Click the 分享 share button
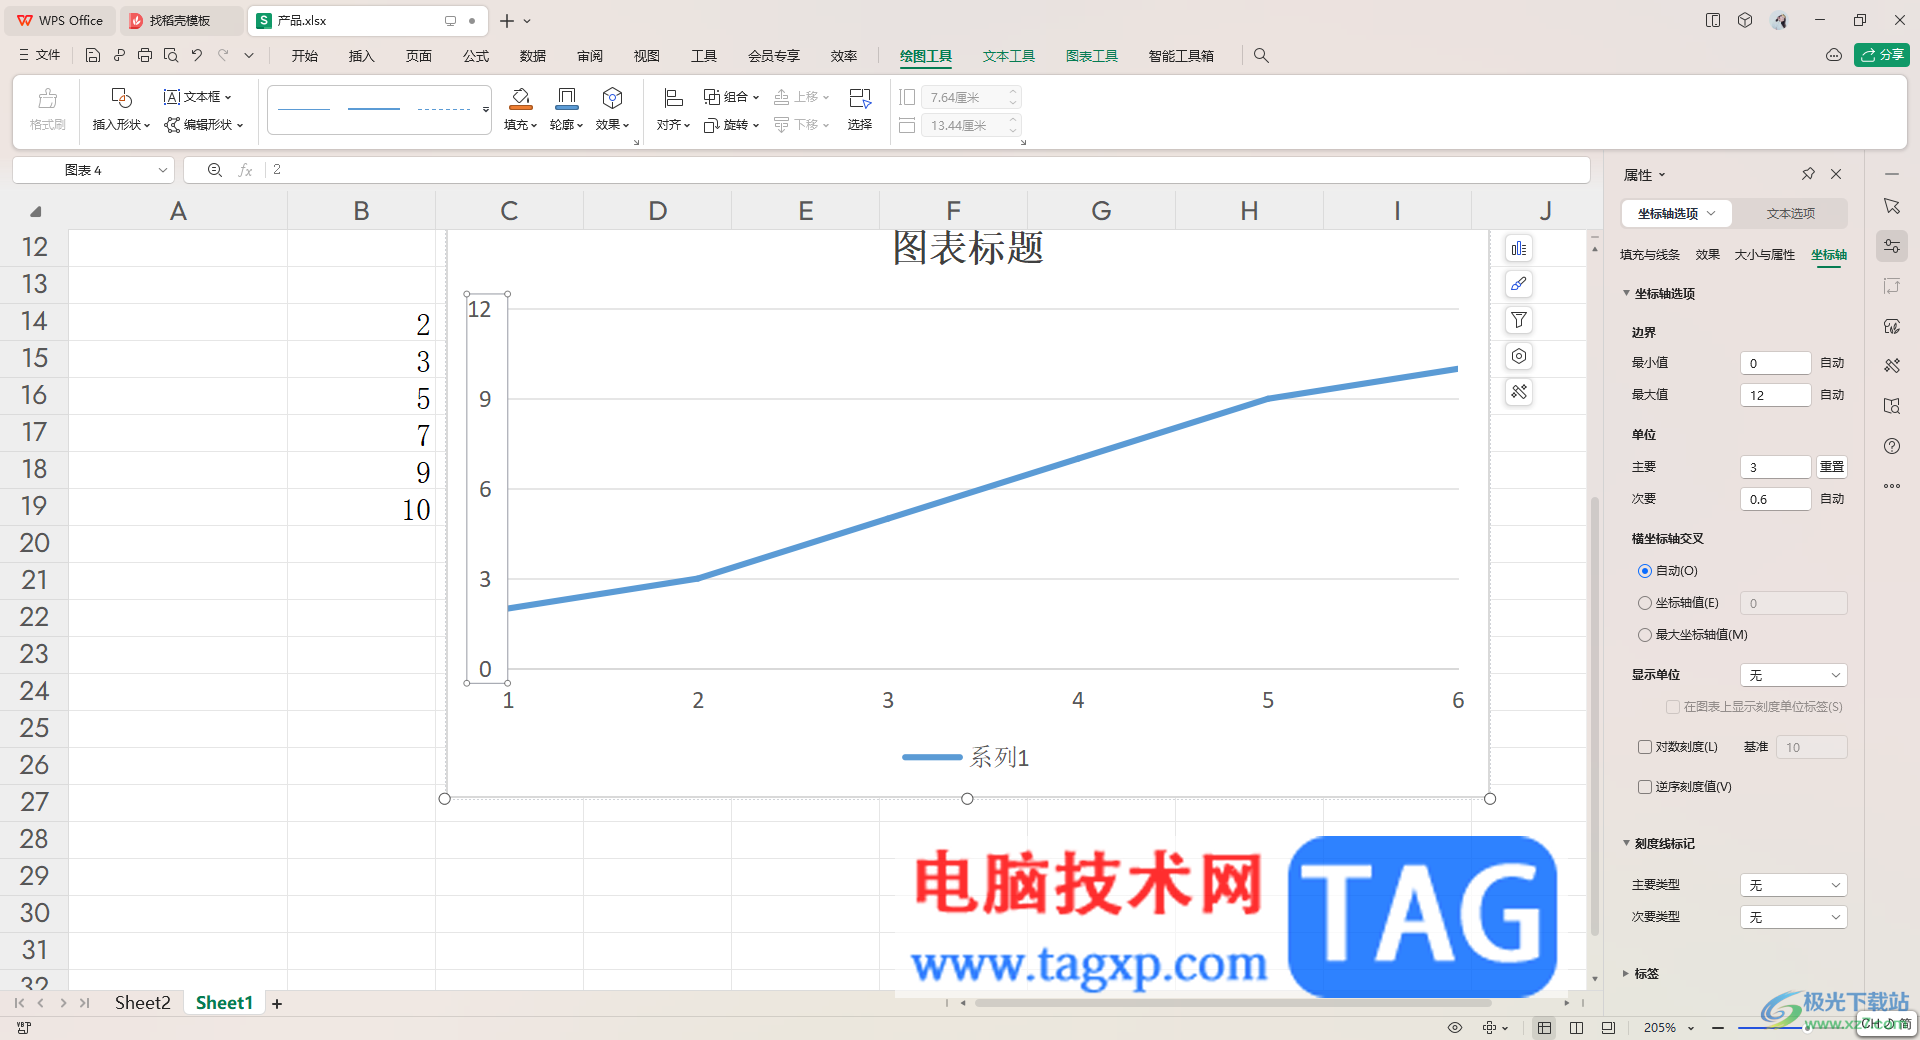 coord(1882,55)
